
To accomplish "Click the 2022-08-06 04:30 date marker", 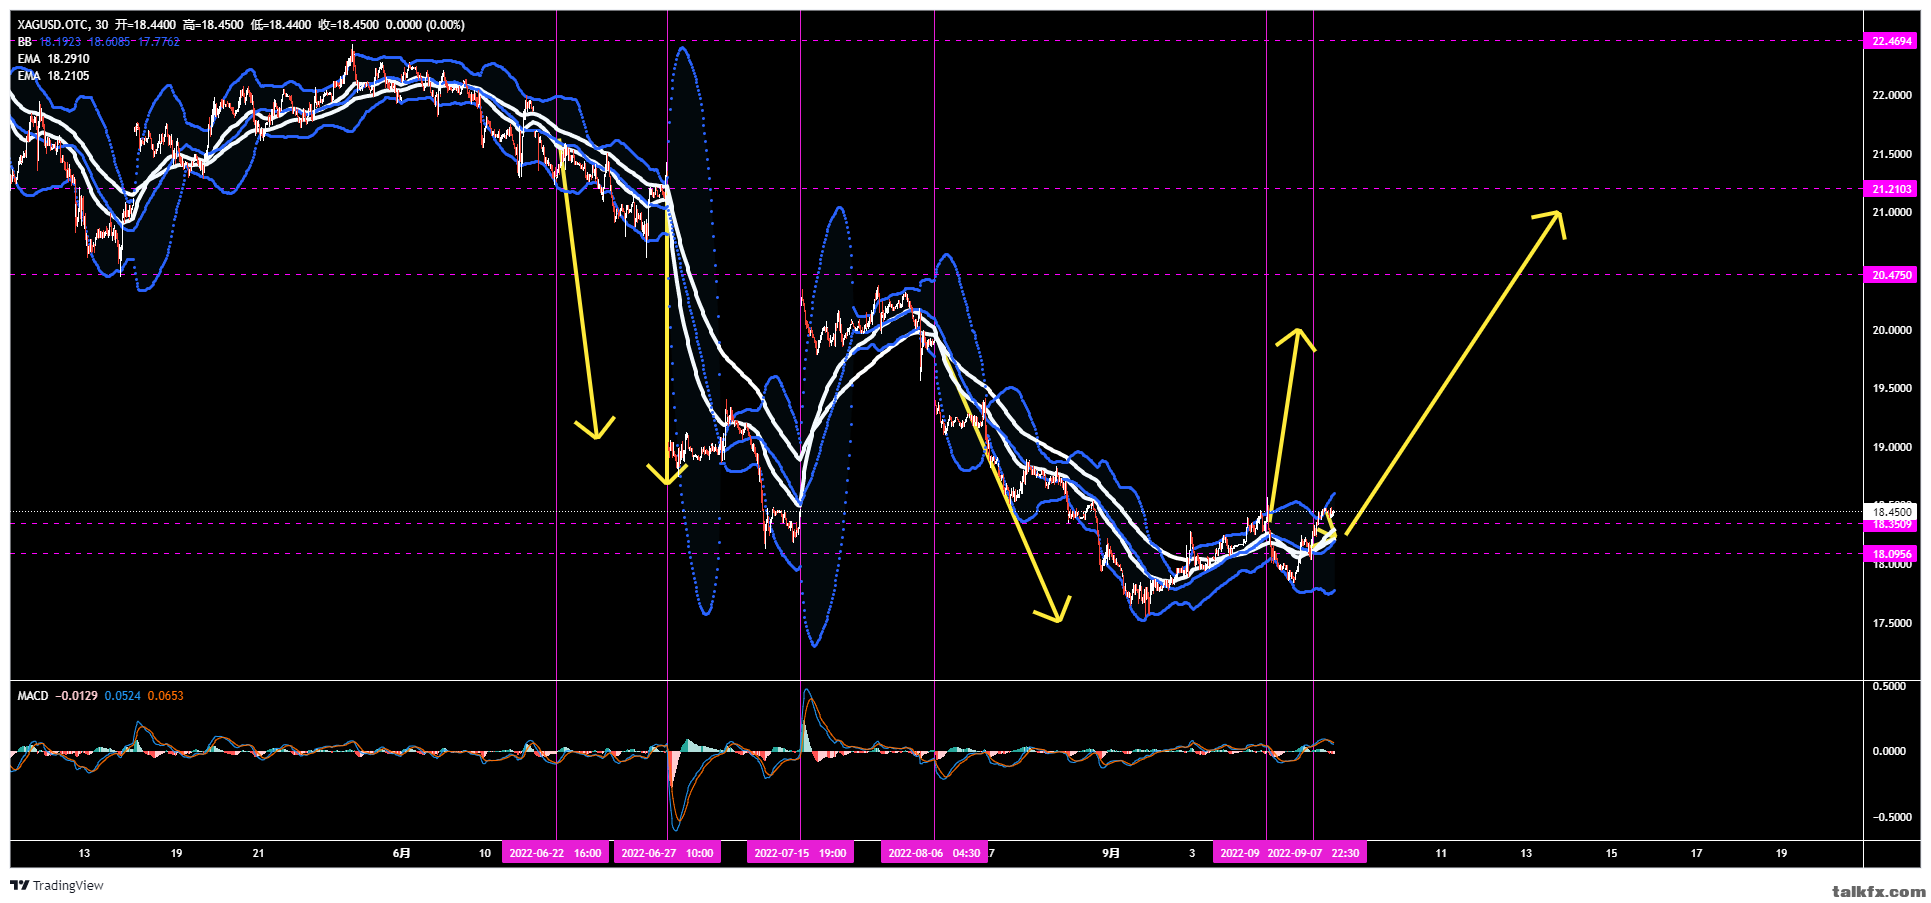I will [934, 853].
